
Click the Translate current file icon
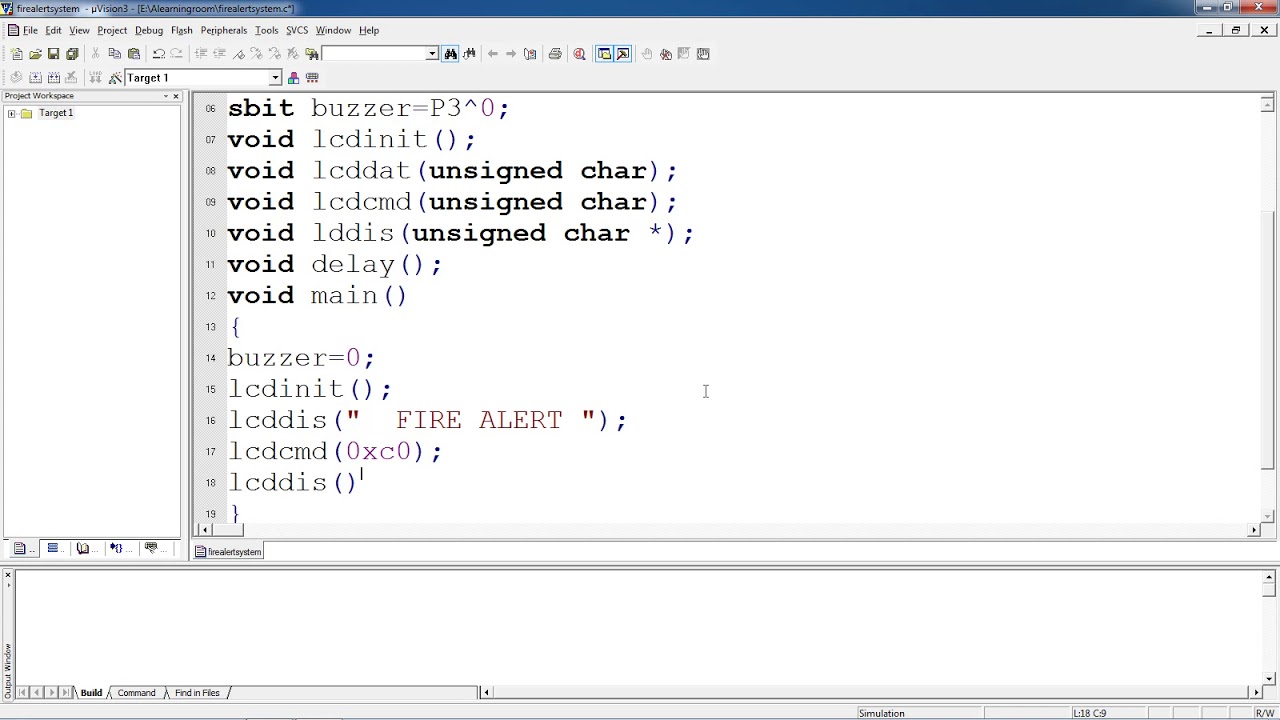click(16, 78)
